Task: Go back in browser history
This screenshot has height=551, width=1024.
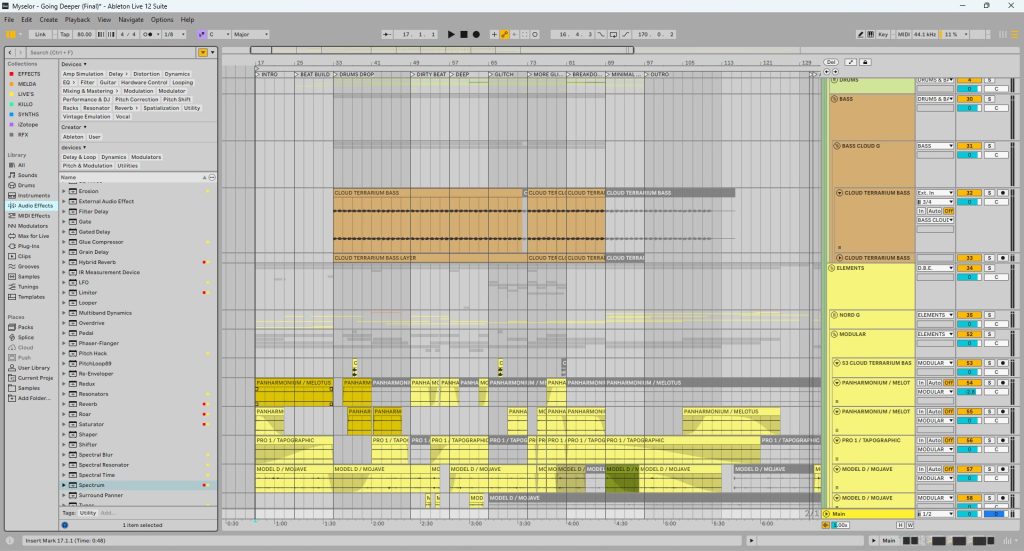Action: pyautogui.click(x=10, y=52)
